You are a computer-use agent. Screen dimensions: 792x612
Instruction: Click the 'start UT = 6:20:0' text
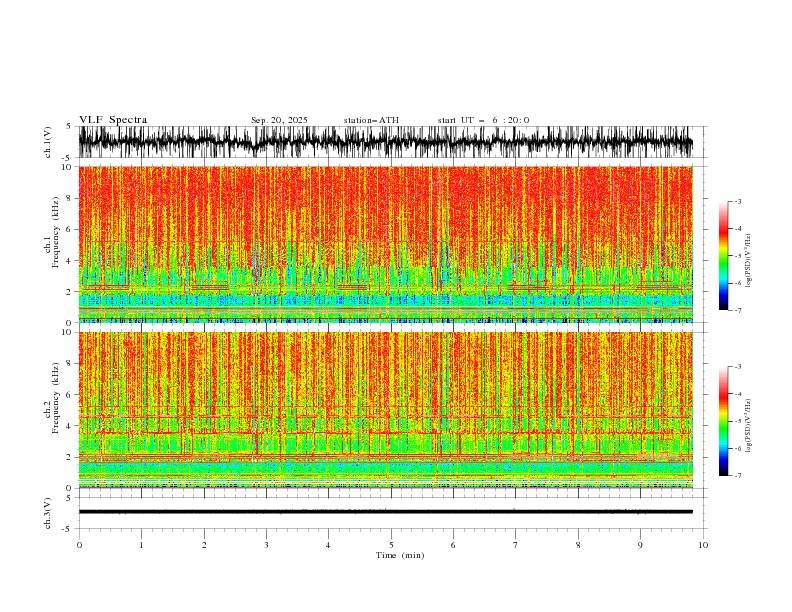[x=483, y=120]
